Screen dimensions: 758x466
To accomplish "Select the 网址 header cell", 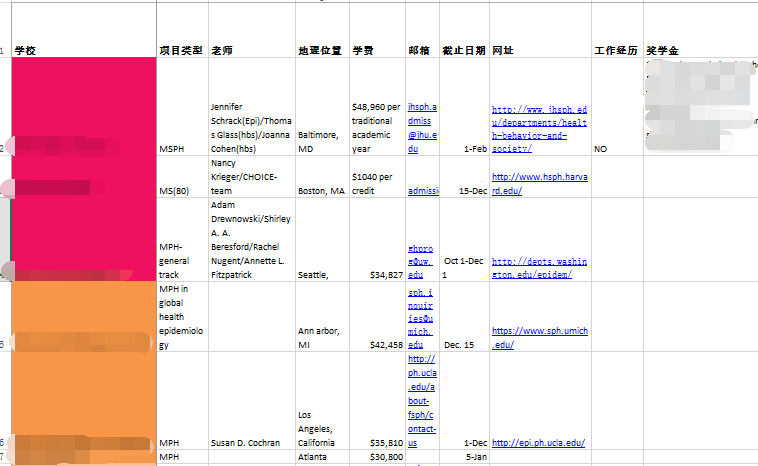I will [x=540, y=30].
